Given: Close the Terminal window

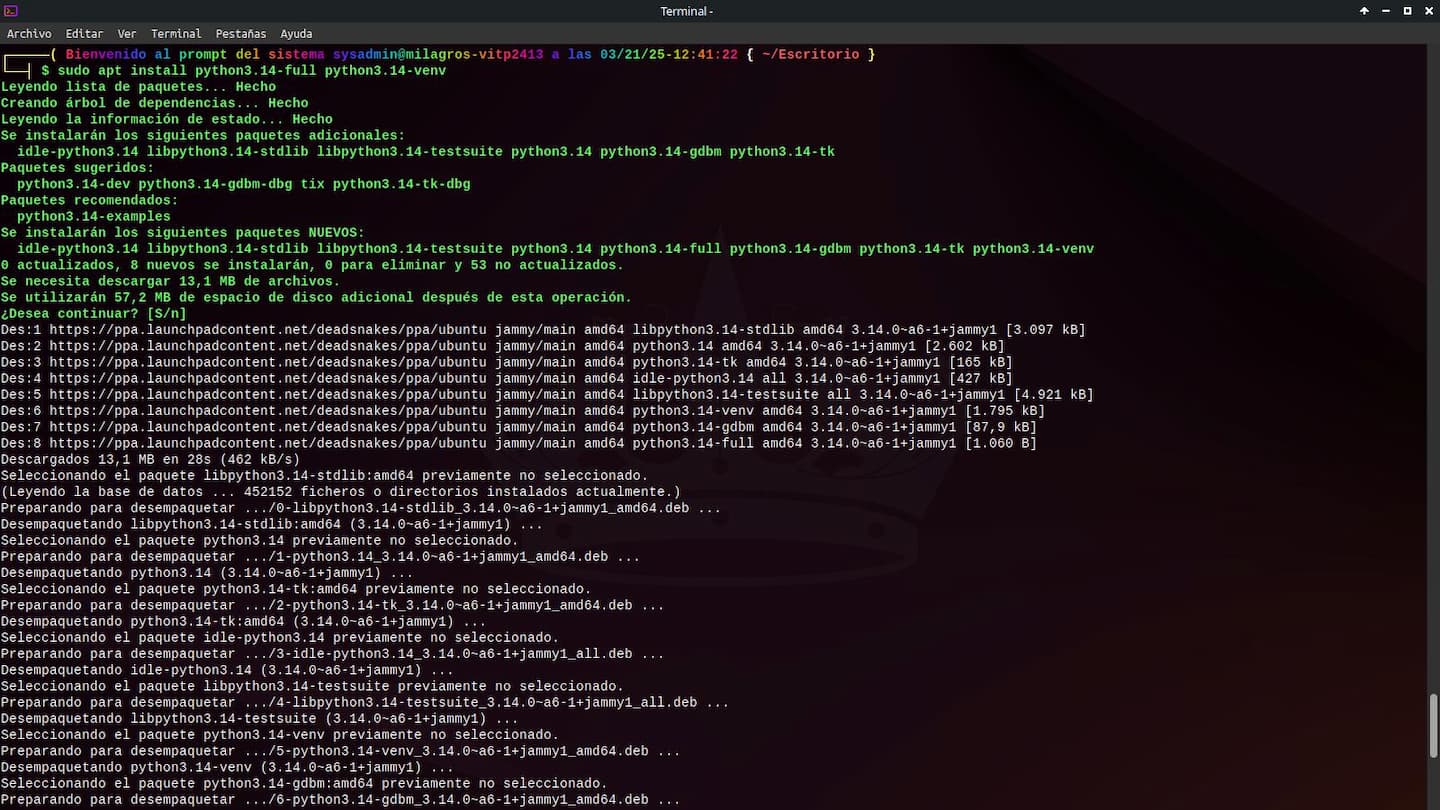Looking at the screenshot, I should [1428, 11].
